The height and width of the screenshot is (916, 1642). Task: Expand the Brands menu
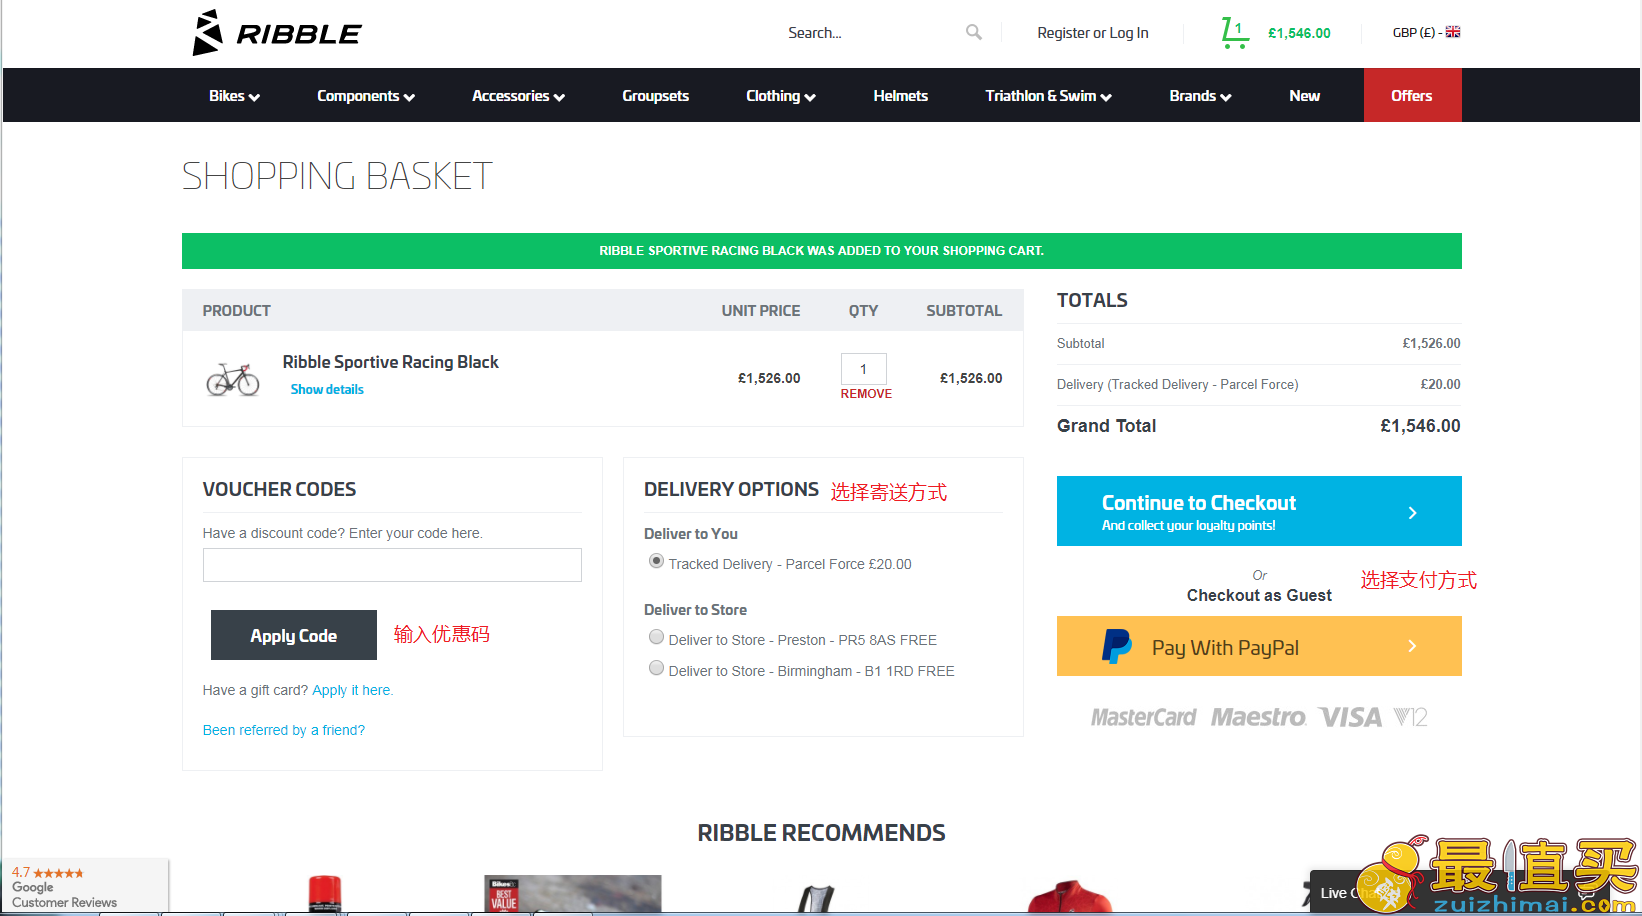1200,96
